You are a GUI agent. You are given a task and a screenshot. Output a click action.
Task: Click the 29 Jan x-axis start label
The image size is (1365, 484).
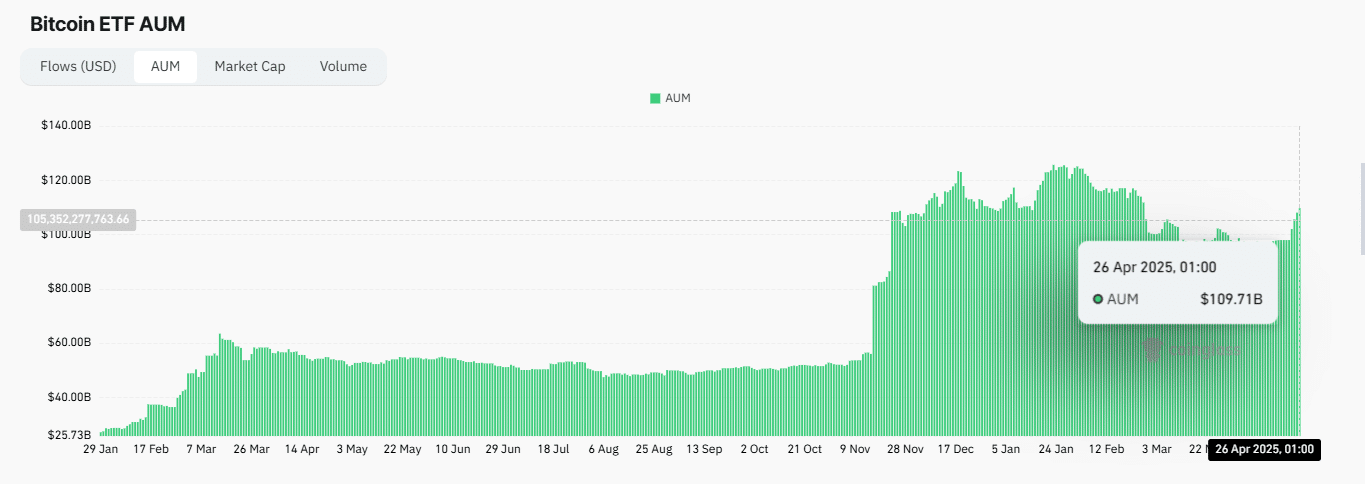(x=100, y=450)
